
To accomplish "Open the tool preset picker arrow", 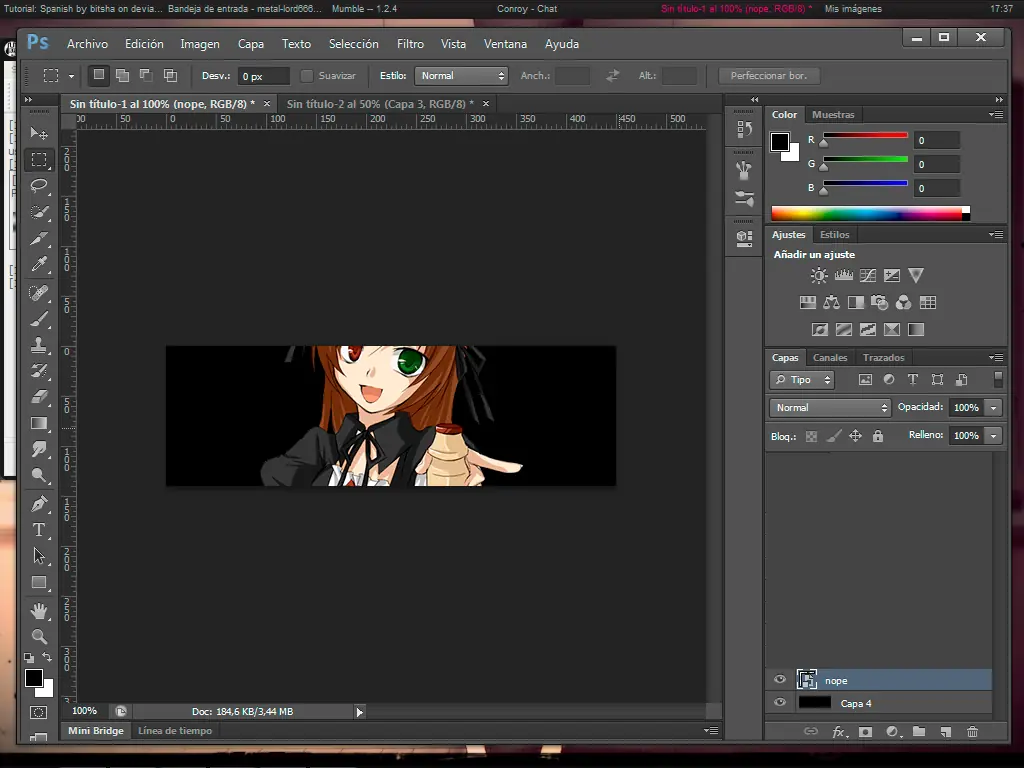I will click(71, 76).
